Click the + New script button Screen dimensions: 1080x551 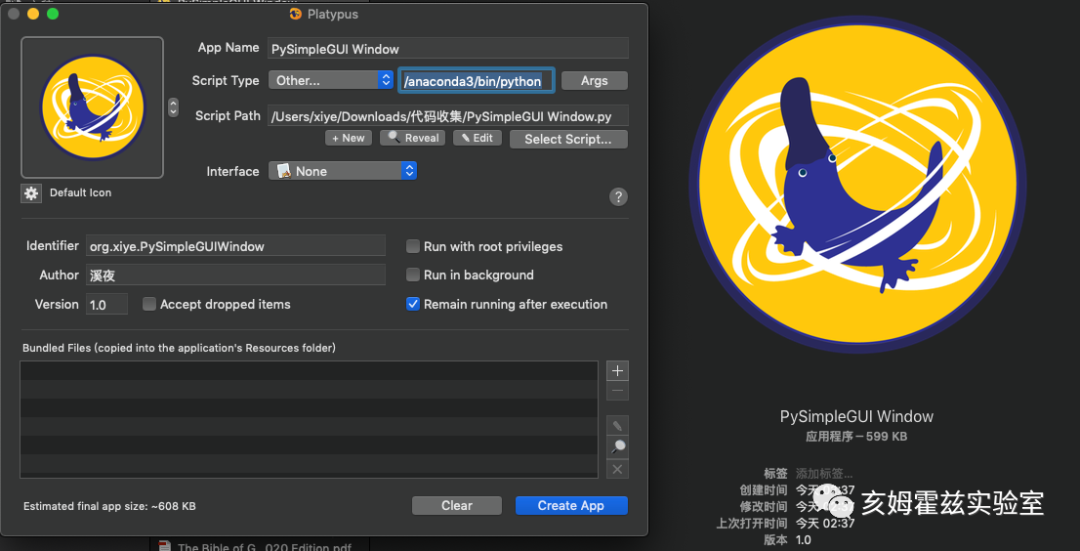tap(349, 138)
